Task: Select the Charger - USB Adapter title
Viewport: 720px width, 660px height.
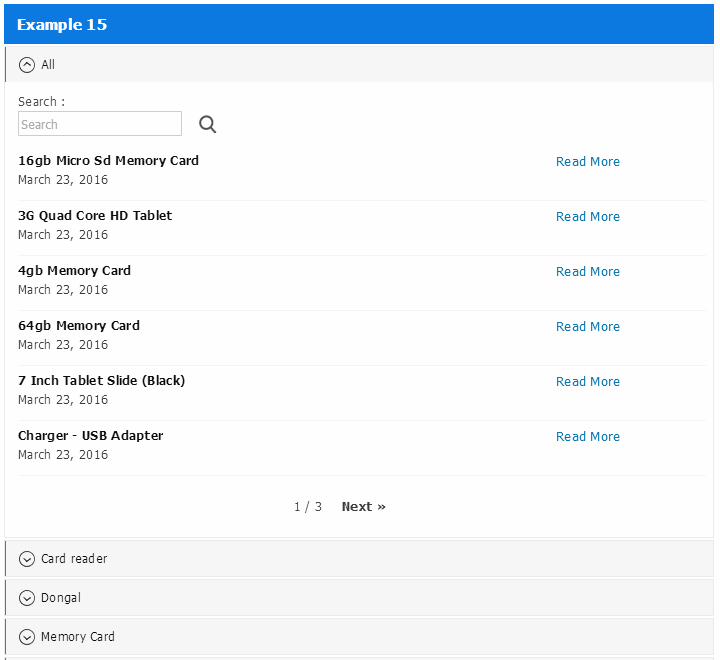Action: 90,436
